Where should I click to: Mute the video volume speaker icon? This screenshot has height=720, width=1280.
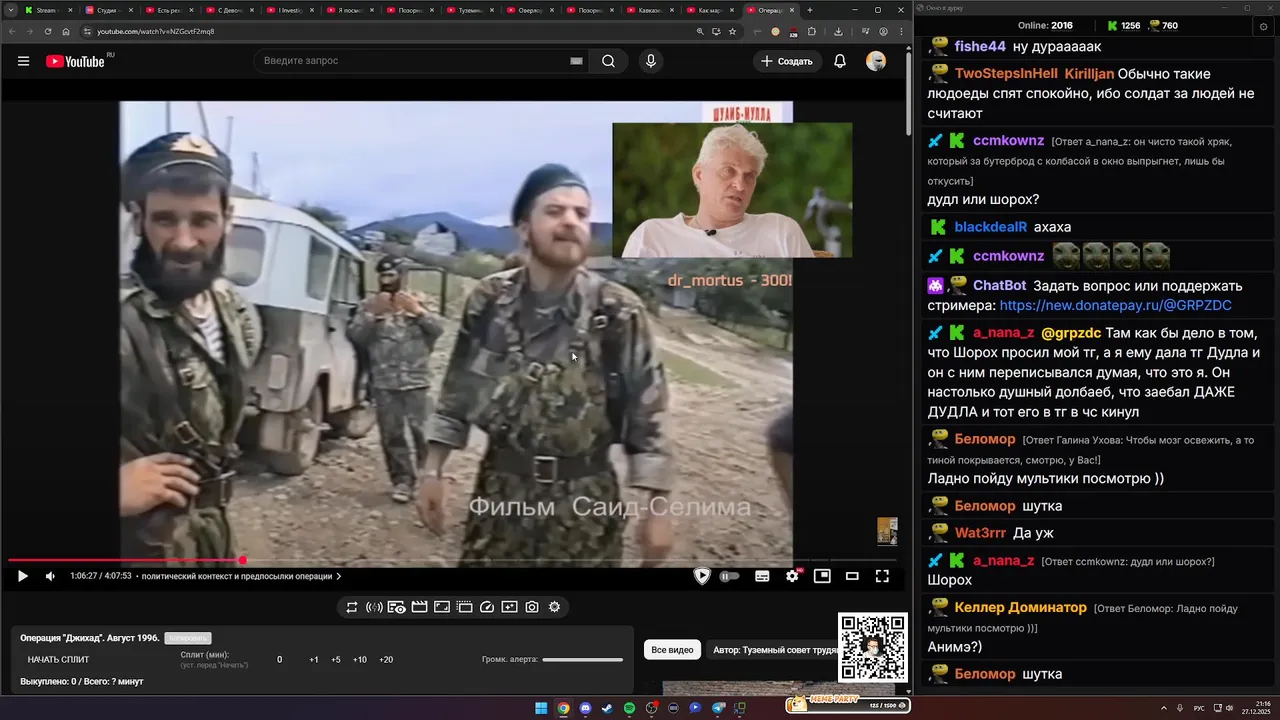50,576
